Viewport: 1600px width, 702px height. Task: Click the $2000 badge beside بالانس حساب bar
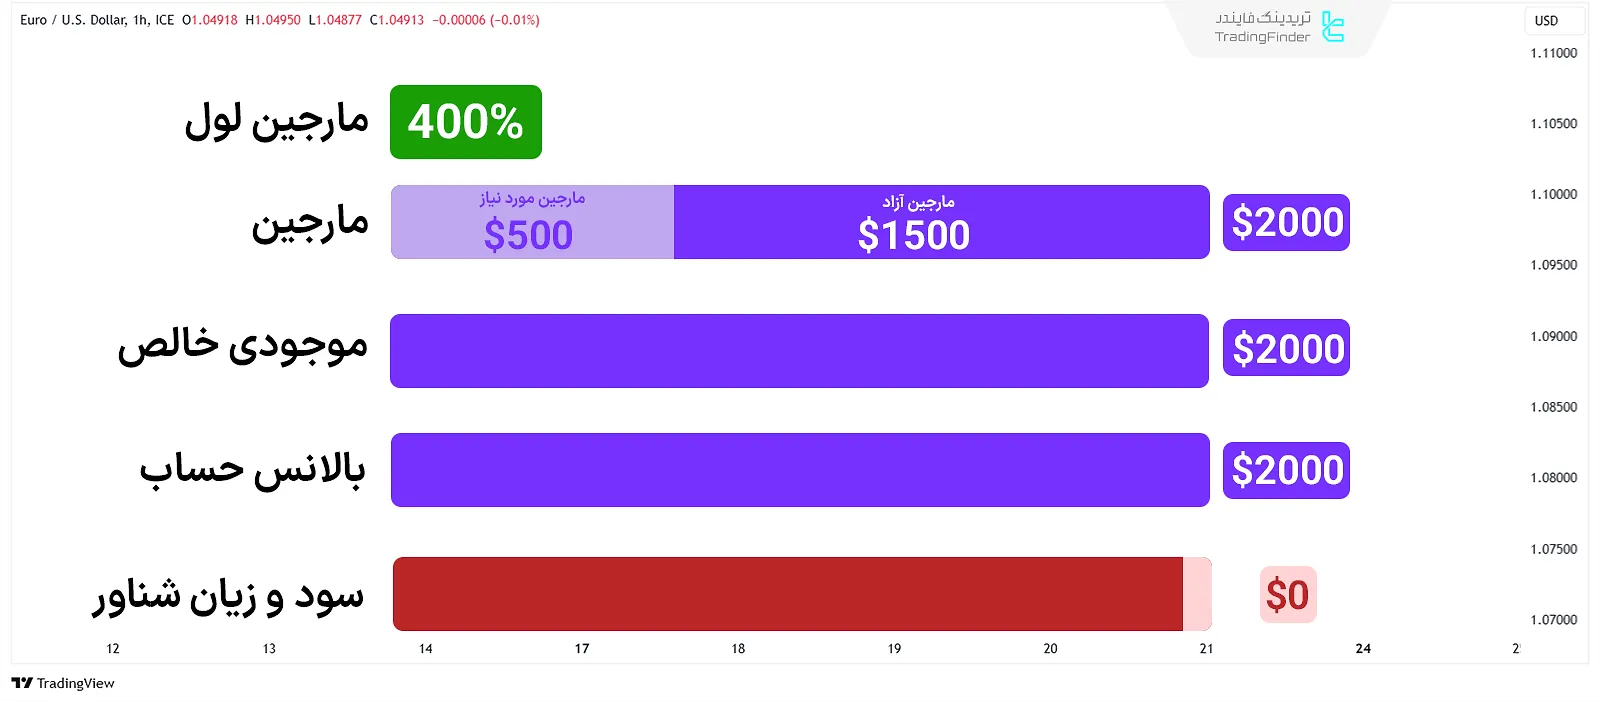(x=1286, y=470)
